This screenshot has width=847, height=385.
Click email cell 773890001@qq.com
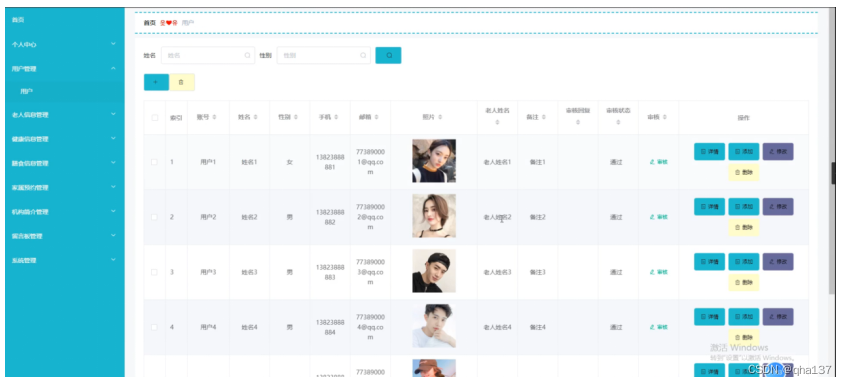(371, 162)
